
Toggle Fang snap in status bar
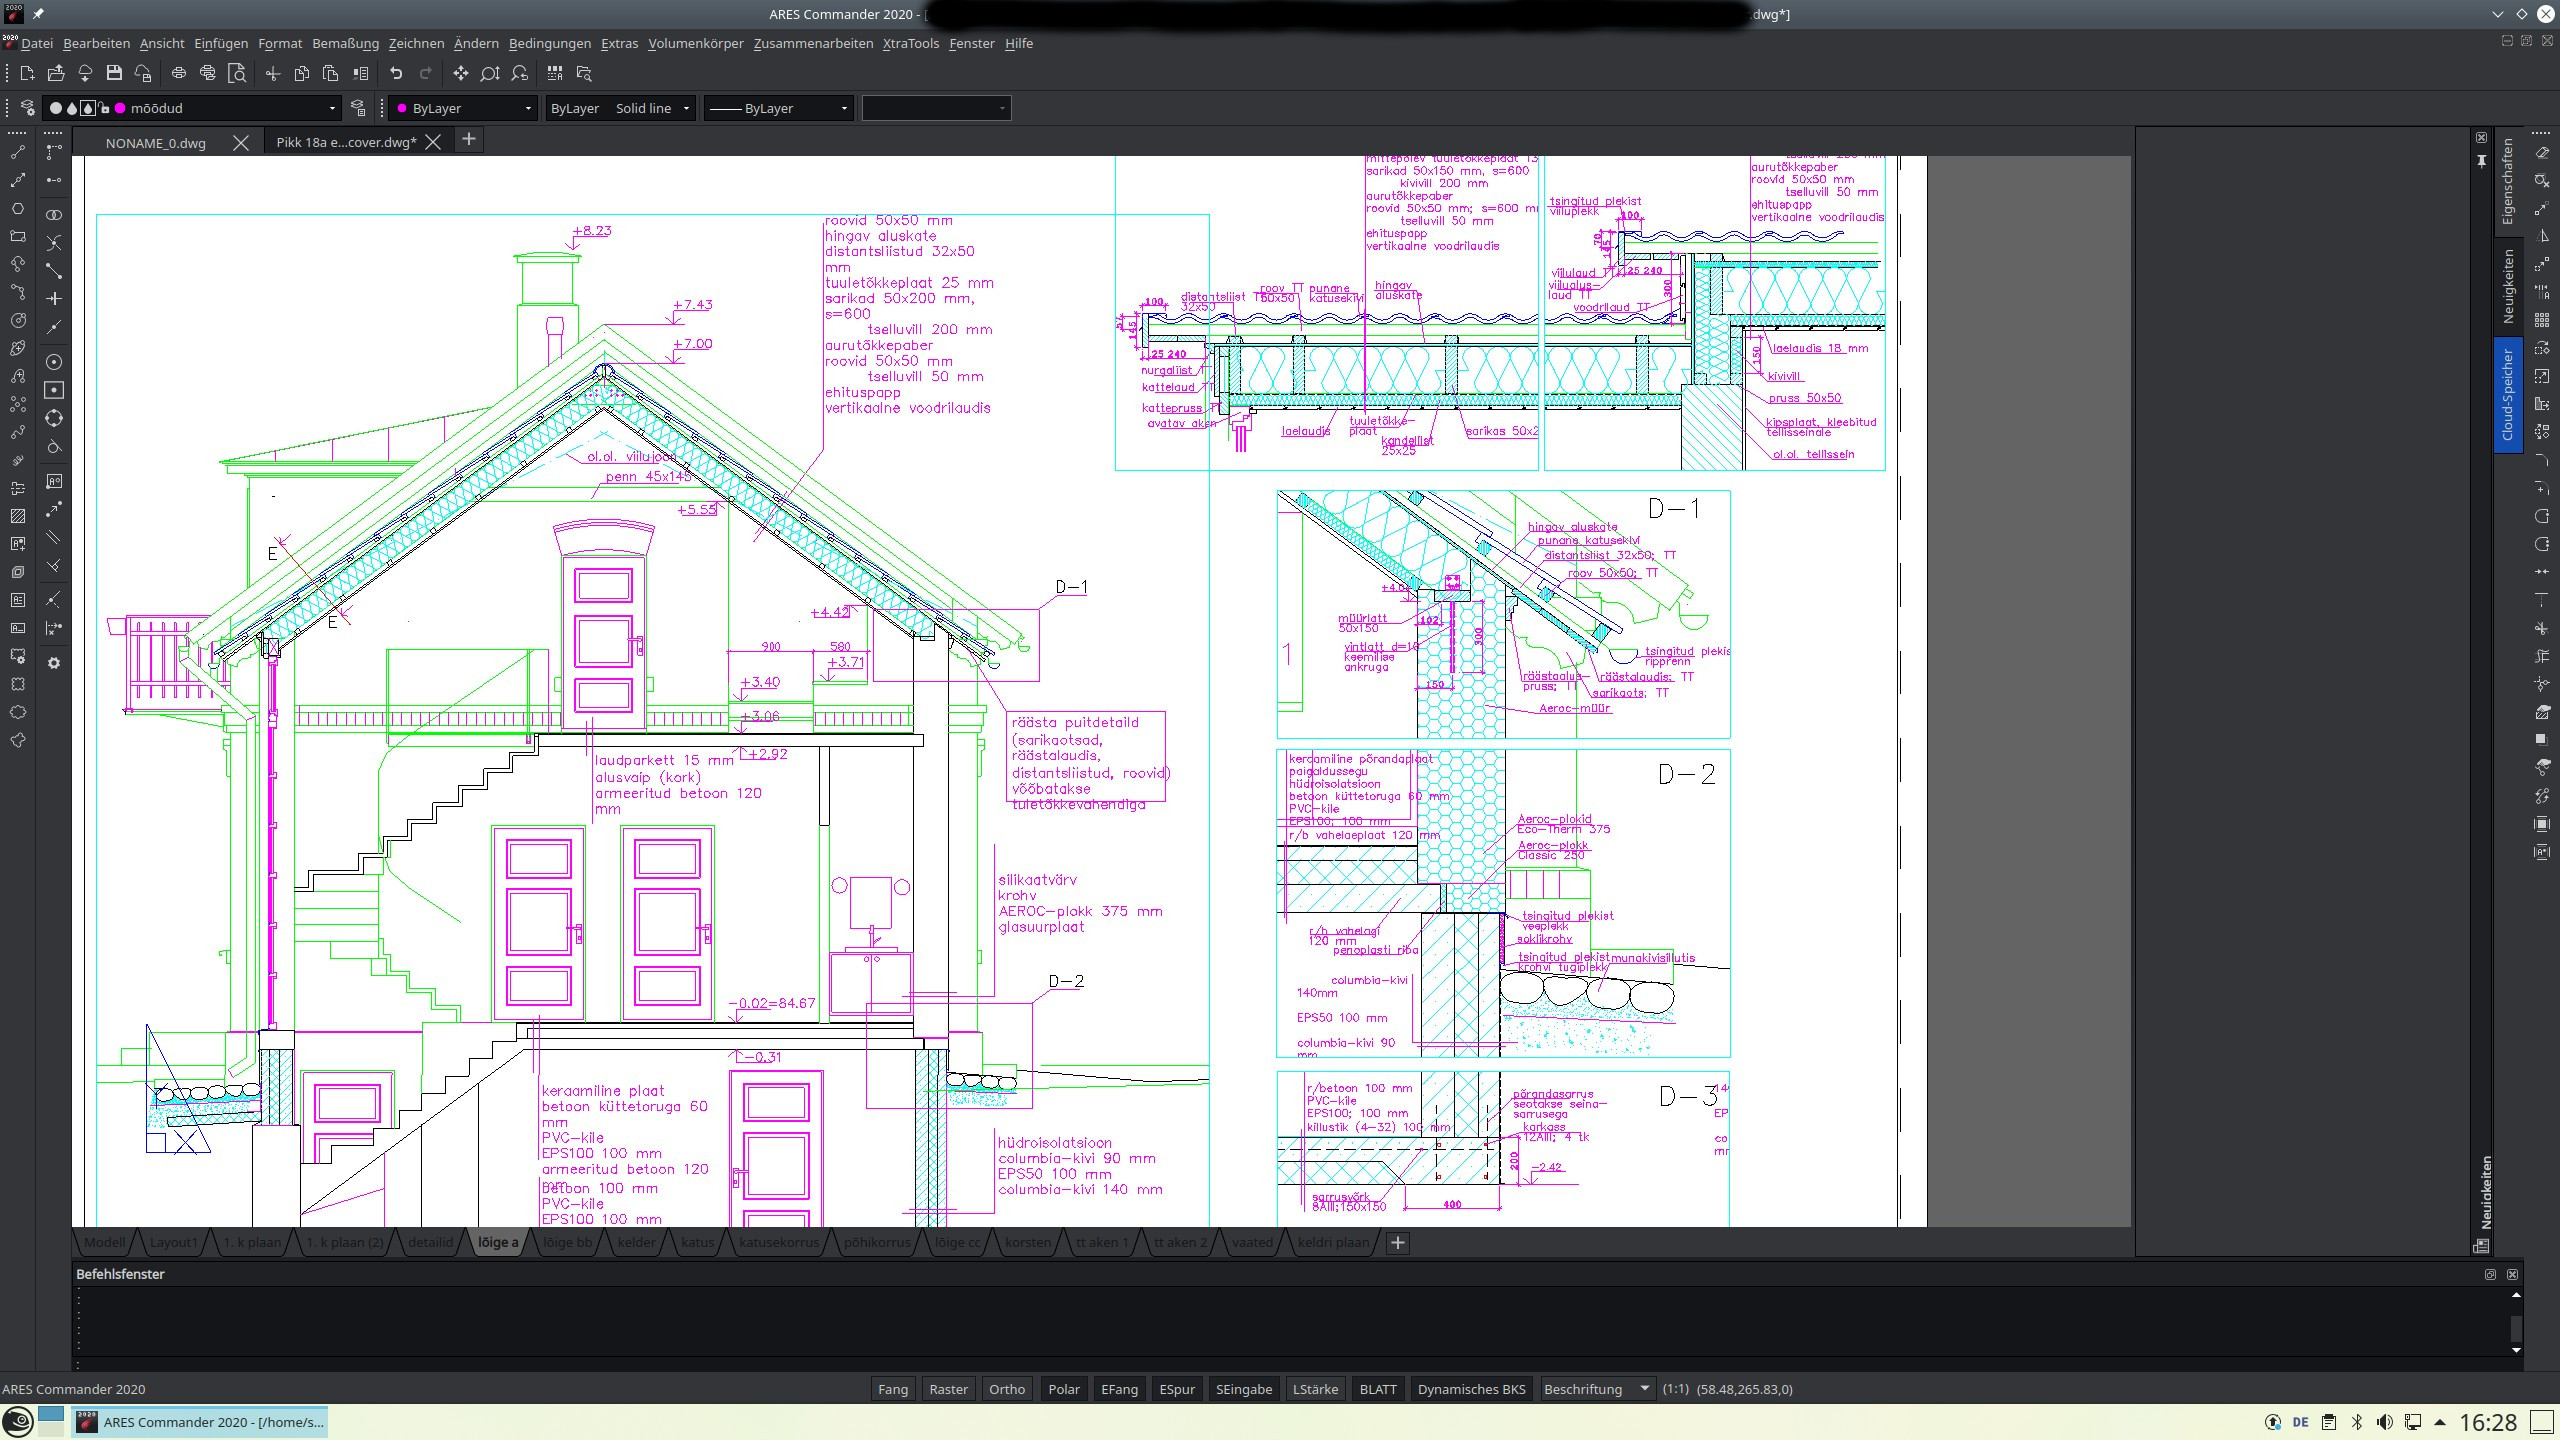pos(892,1389)
